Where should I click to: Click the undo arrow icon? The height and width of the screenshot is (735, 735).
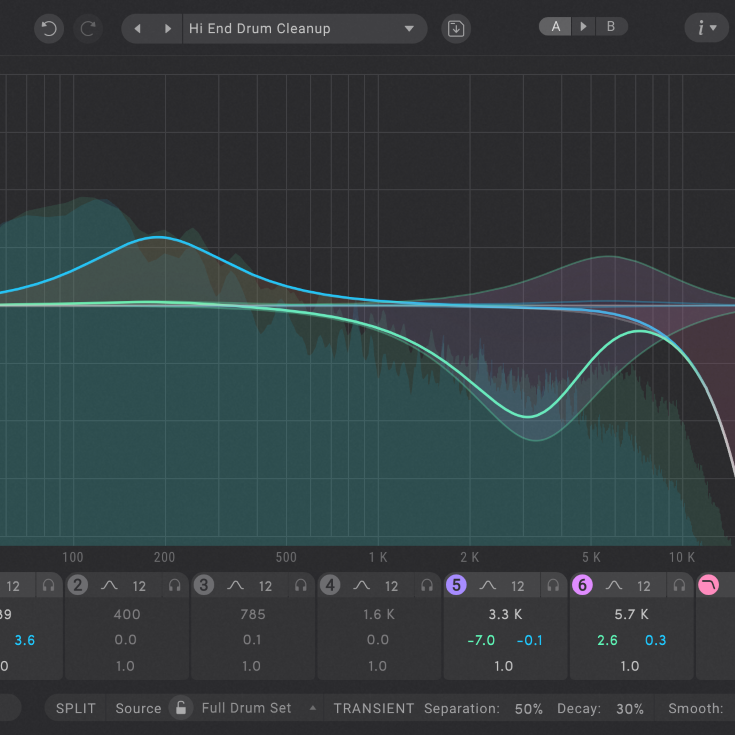[x=48, y=28]
